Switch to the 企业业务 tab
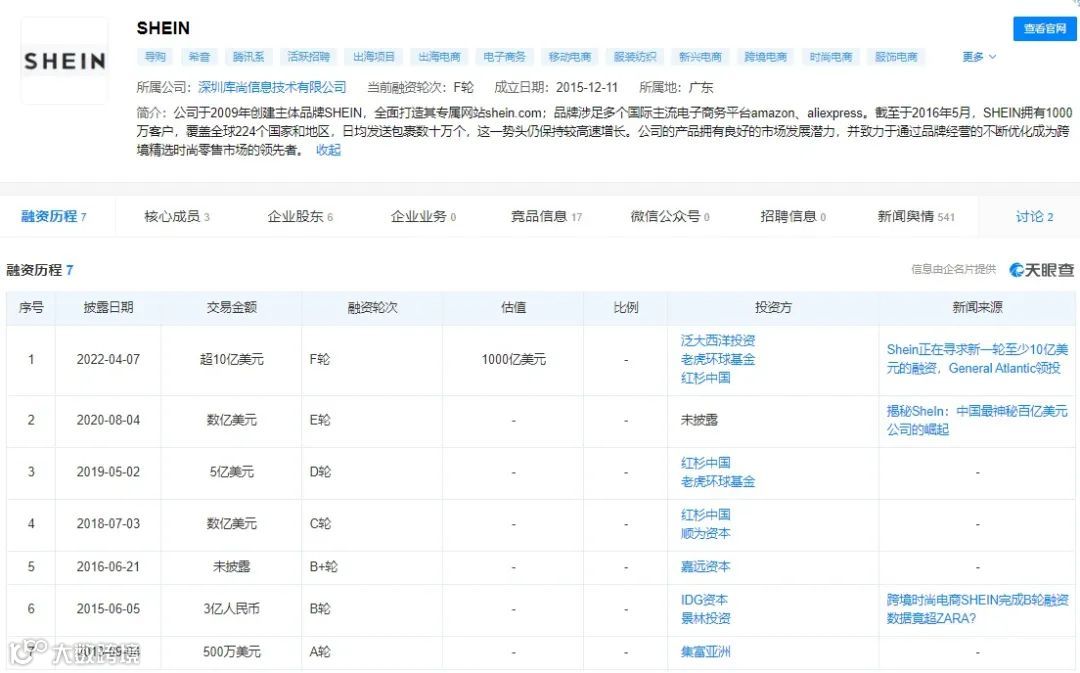The width and height of the screenshot is (1080, 673). 424,216
